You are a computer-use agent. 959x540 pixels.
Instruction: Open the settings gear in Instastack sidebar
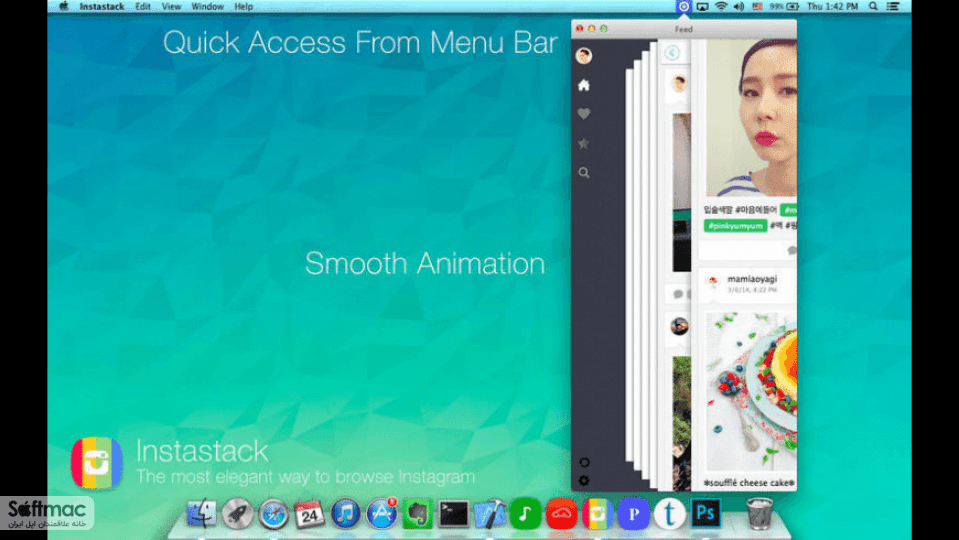click(584, 481)
